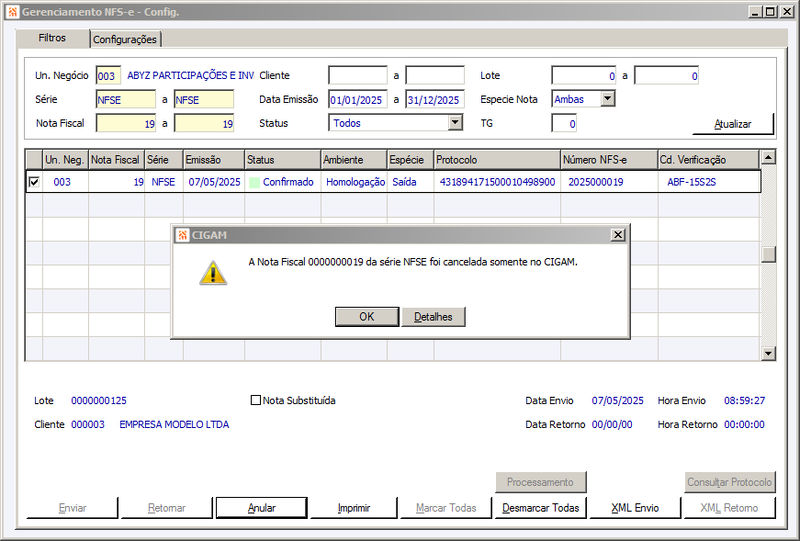The image size is (800, 541).
Task: Click the Confirmado status cell text
Action: pyautogui.click(x=288, y=182)
